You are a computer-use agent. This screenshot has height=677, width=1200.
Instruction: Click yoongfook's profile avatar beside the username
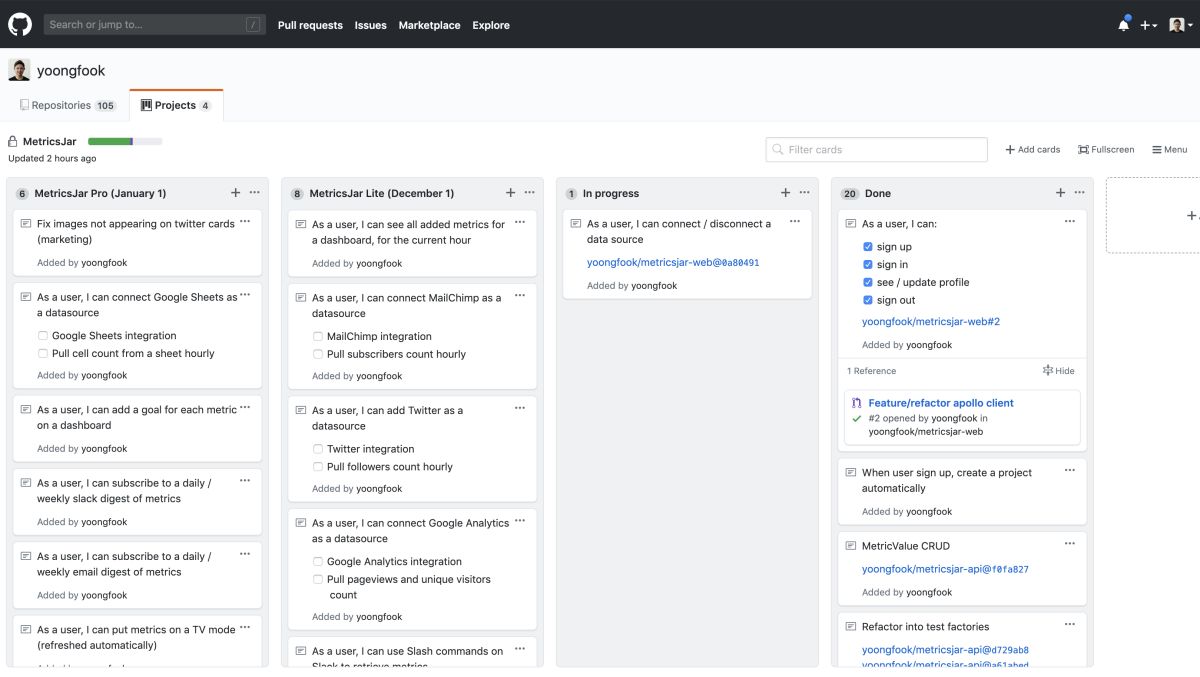point(19,70)
